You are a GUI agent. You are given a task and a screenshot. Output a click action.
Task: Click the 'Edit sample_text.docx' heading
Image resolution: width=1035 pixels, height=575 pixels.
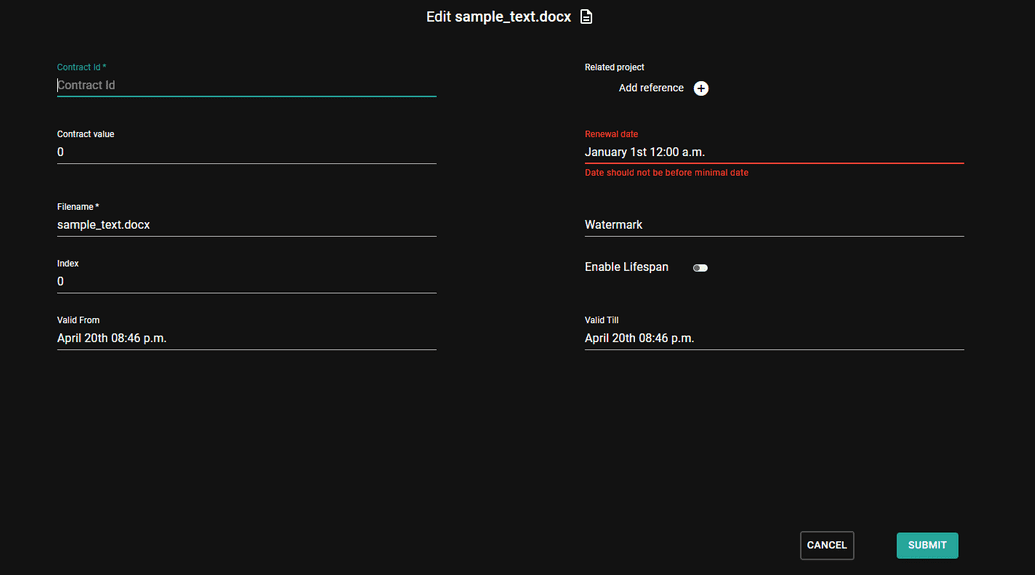pyautogui.click(x=498, y=17)
